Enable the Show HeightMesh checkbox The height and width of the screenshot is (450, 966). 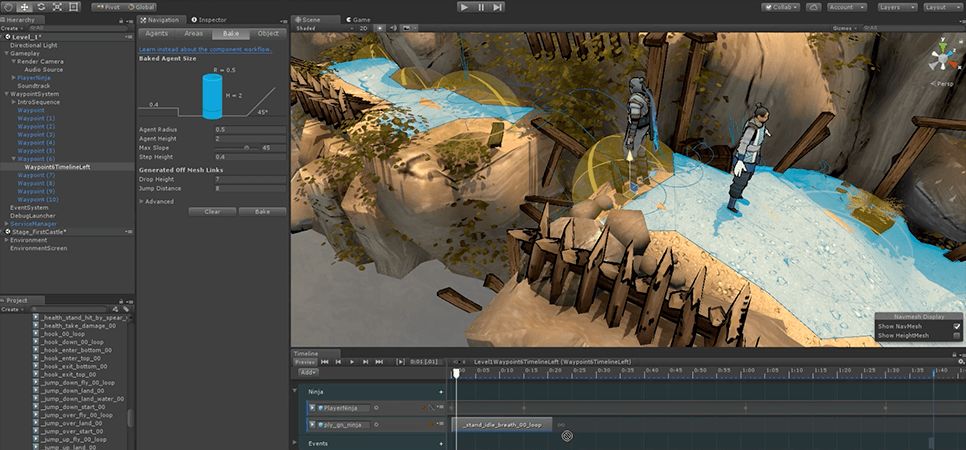(x=957, y=336)
